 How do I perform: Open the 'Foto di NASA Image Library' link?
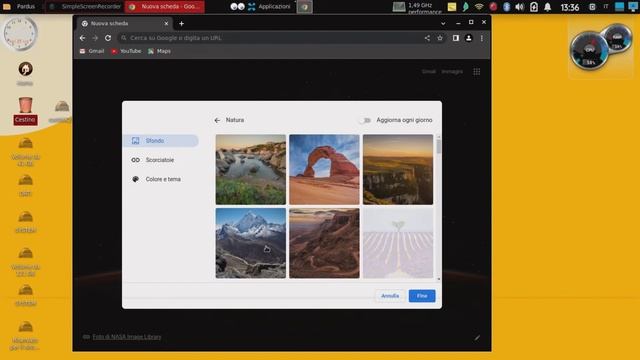(127, 337)
